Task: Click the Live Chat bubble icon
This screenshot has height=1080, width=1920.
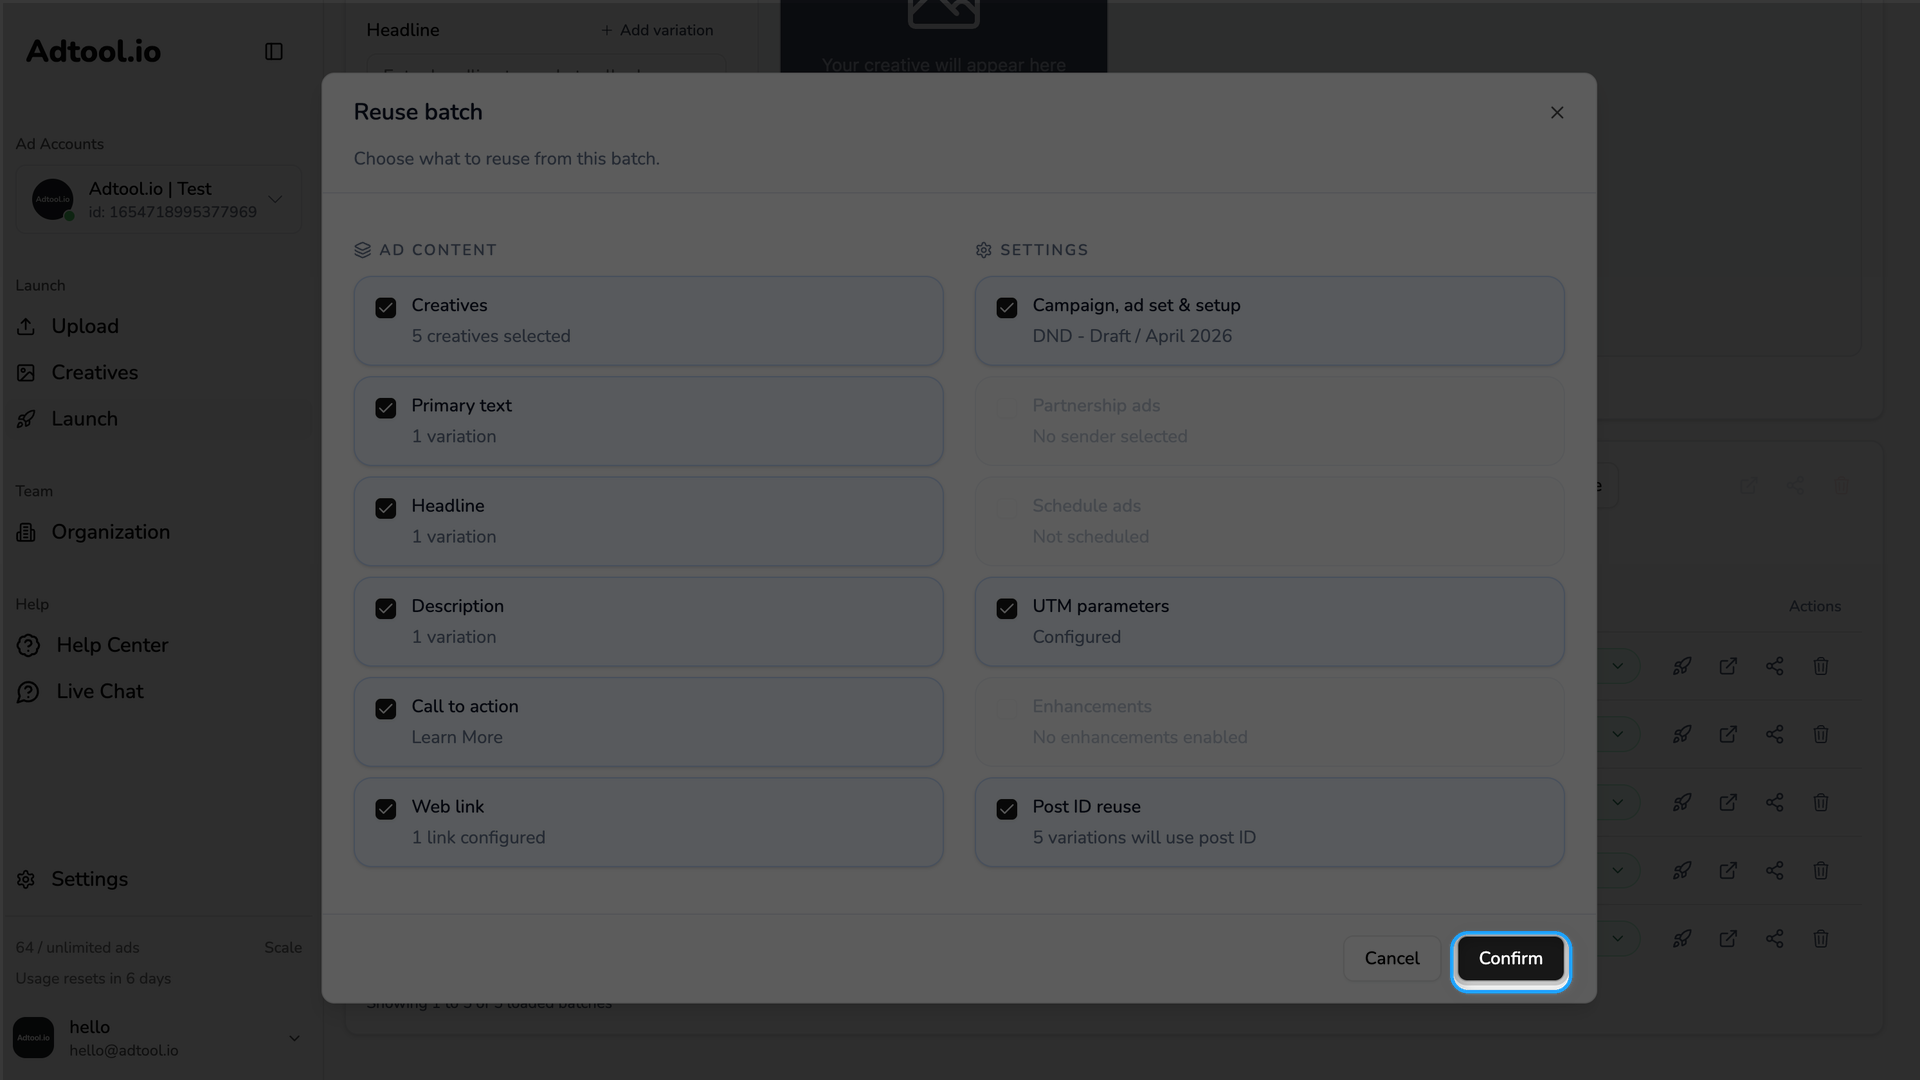Action: click(x=28, y=692)
